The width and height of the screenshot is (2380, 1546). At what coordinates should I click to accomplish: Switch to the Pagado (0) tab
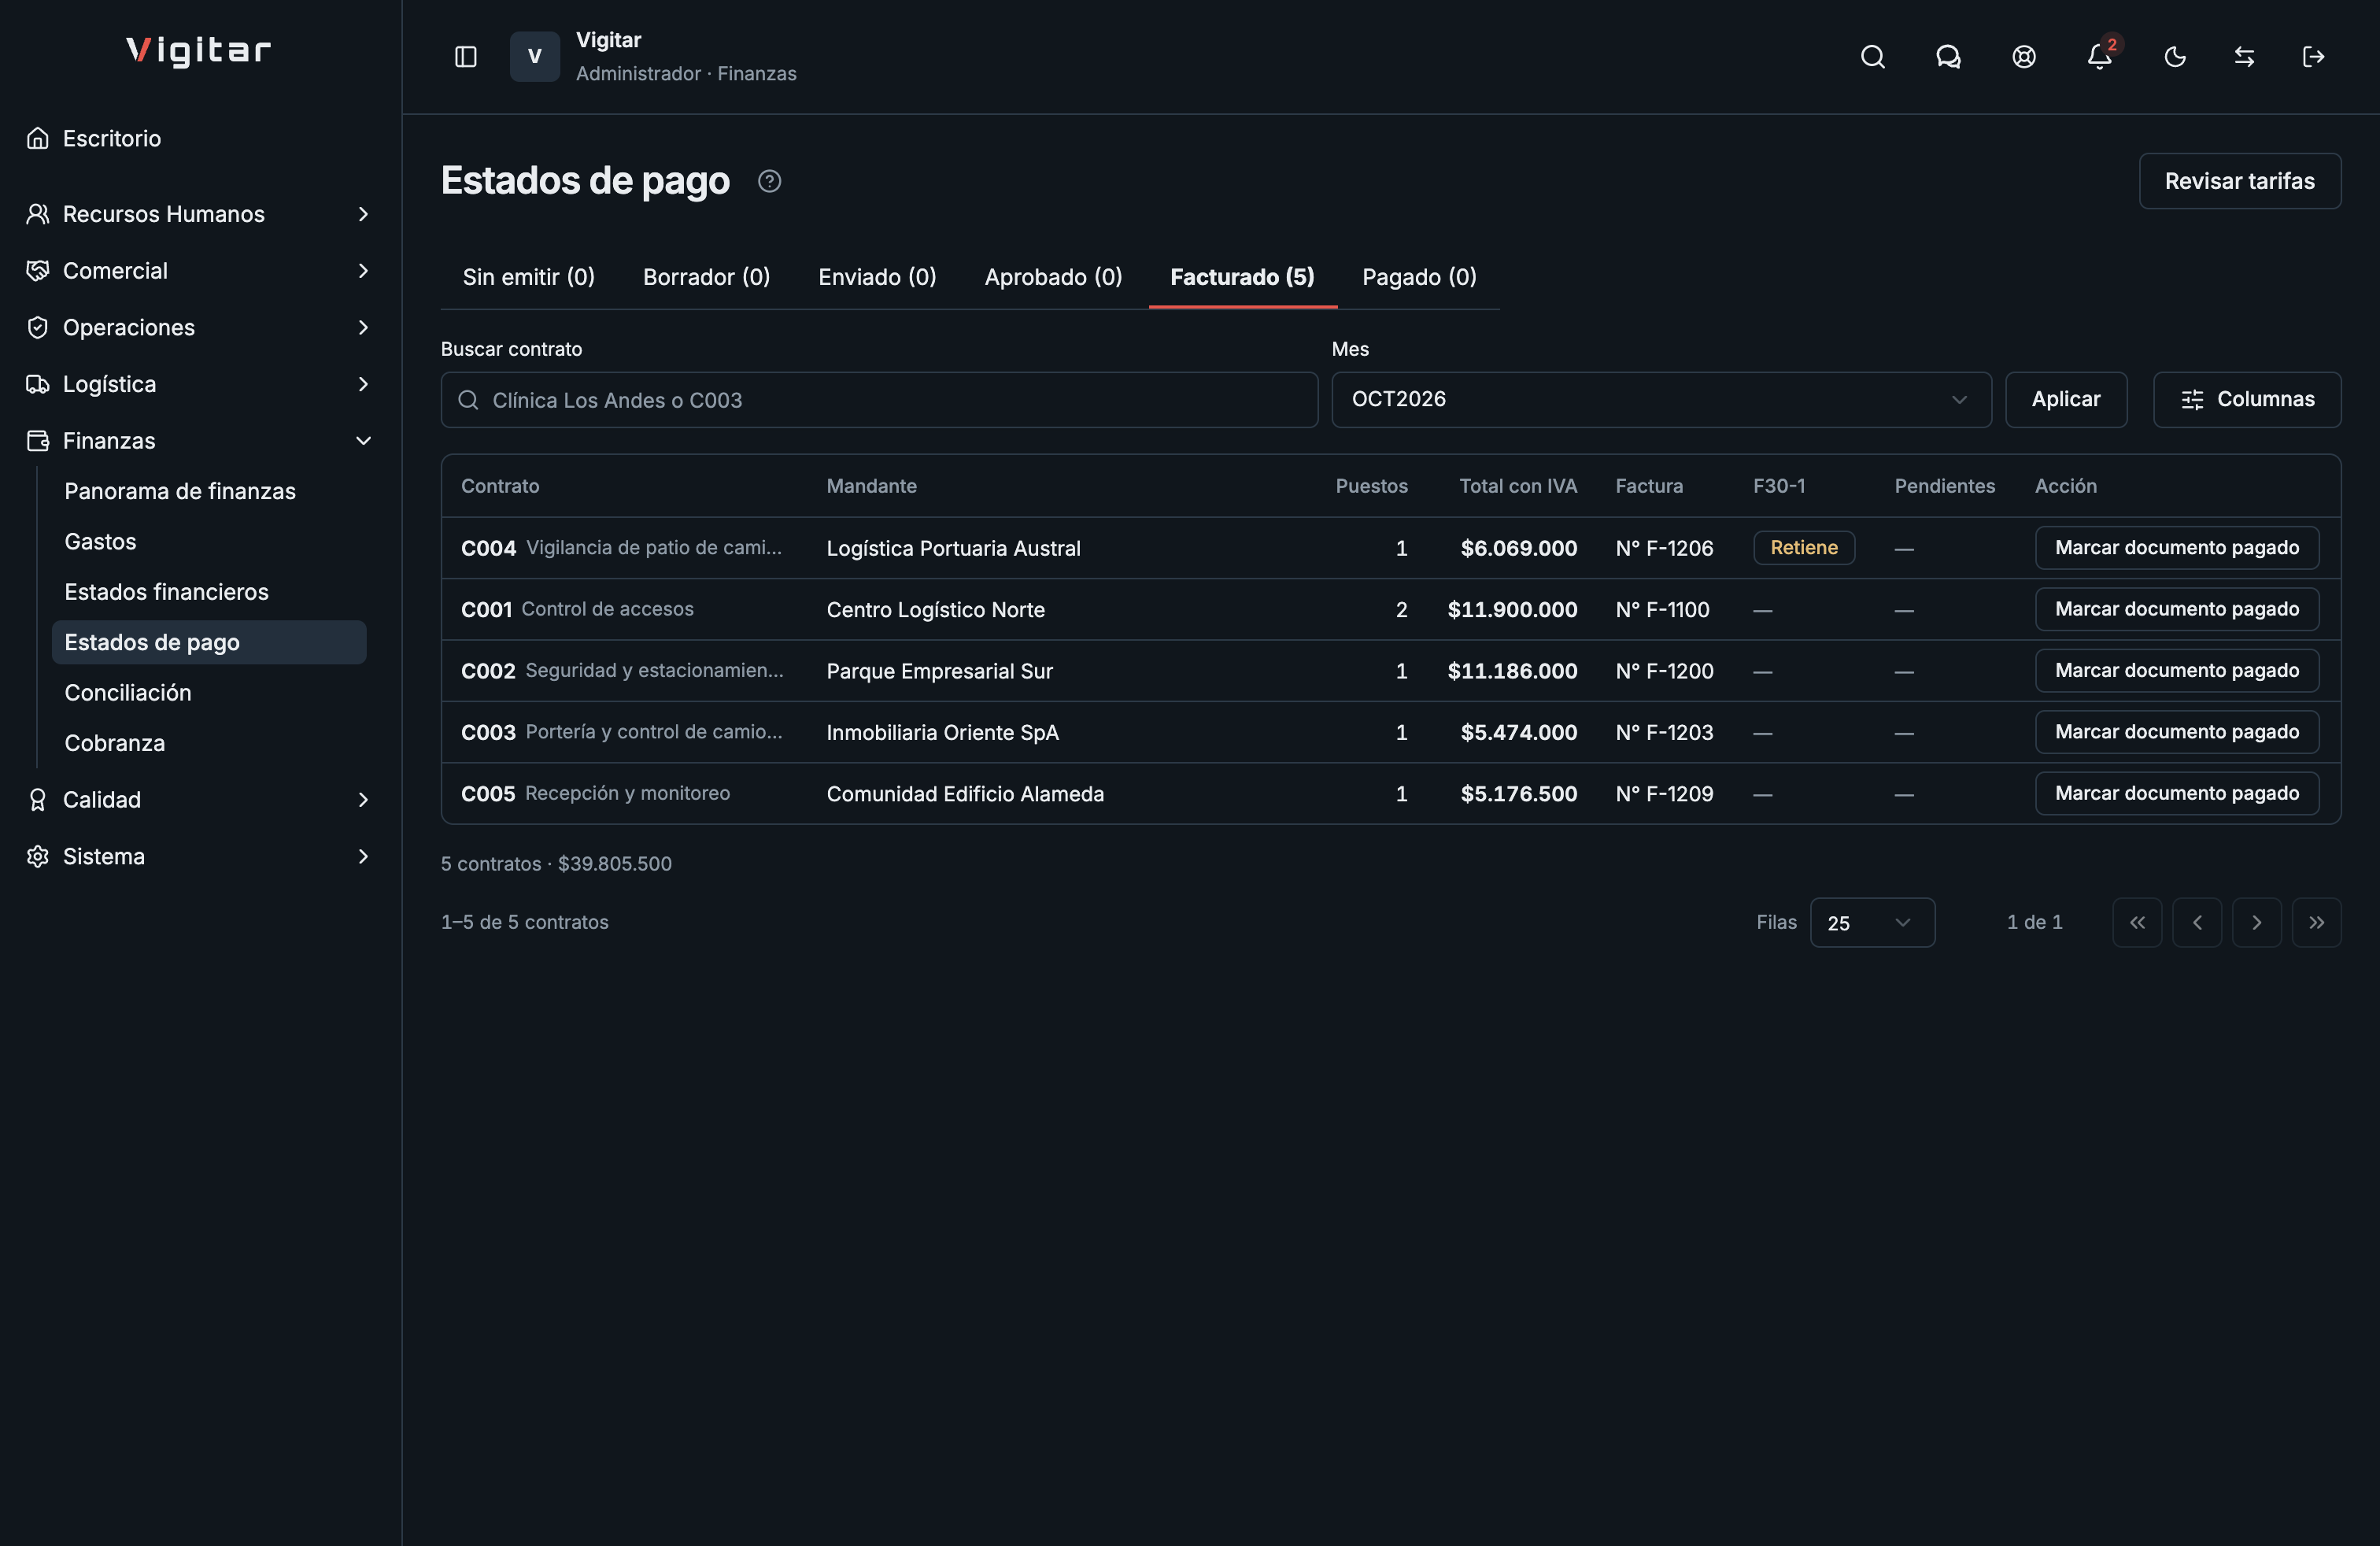tap(1419, 277)
